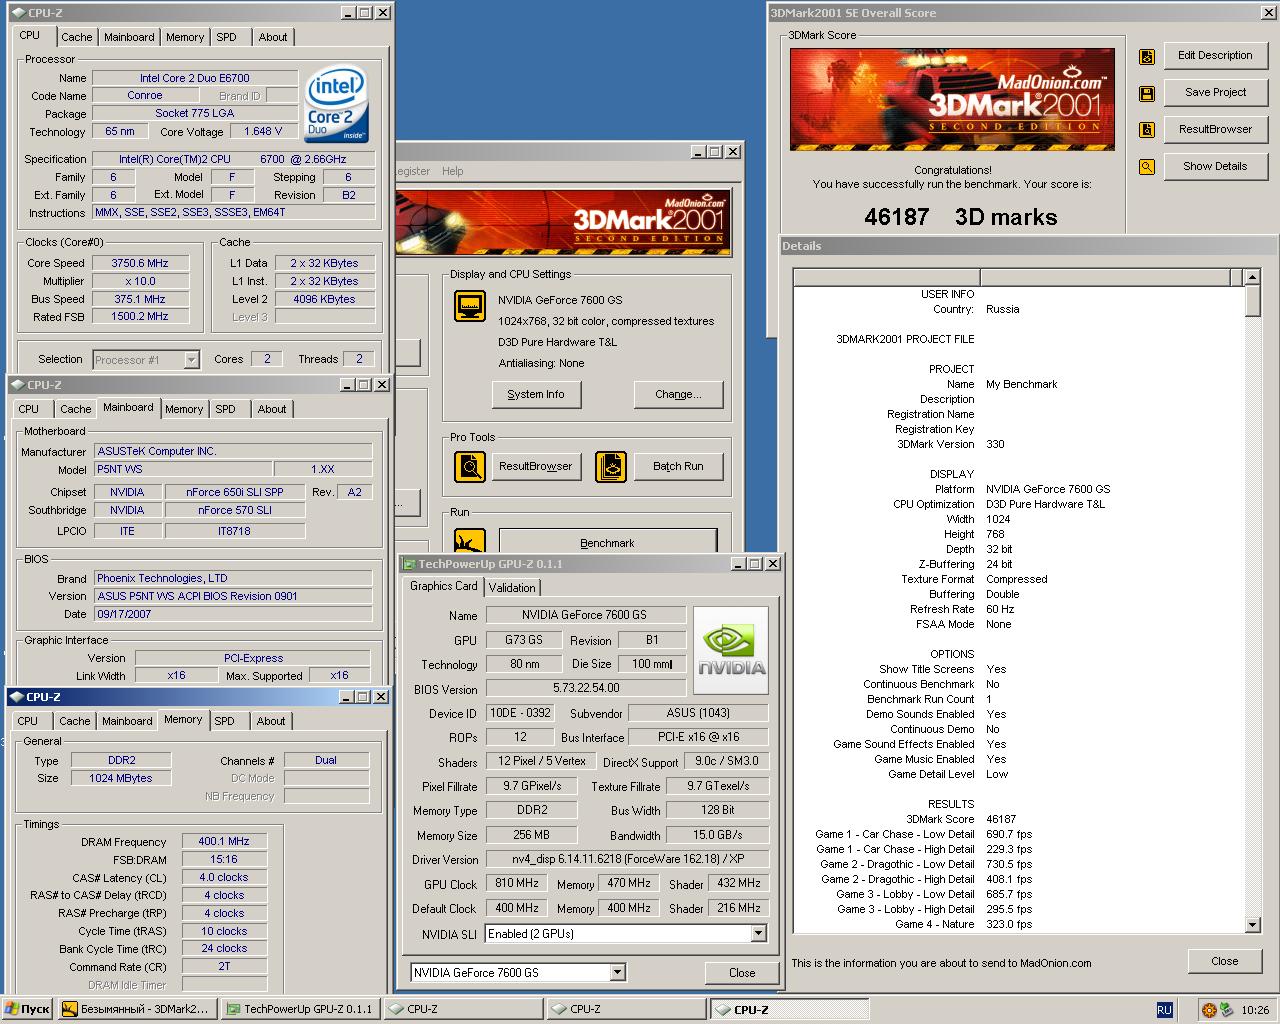Screen dimensions: 1280x1024
Task: Click the Details list scroll-down arrow
Action: [x=1252, y=925]
